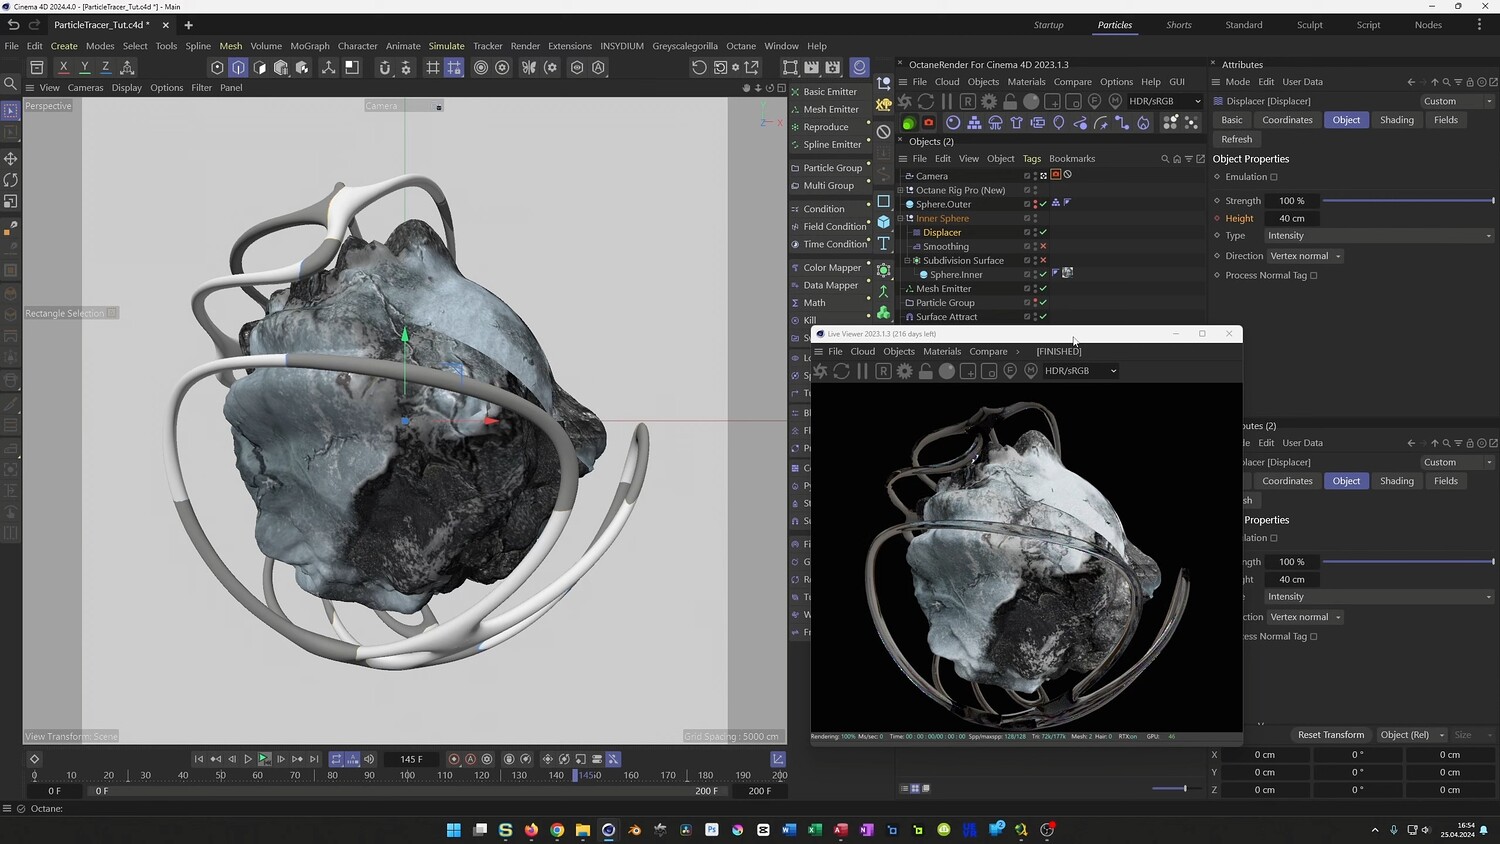Click the X axis lock icon
1500x844 pixels.
[63, 67]
